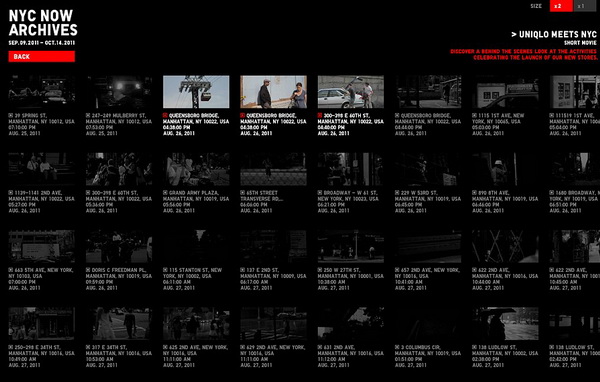
Task: Switch thumbnail size to x2
Action: 561,6
